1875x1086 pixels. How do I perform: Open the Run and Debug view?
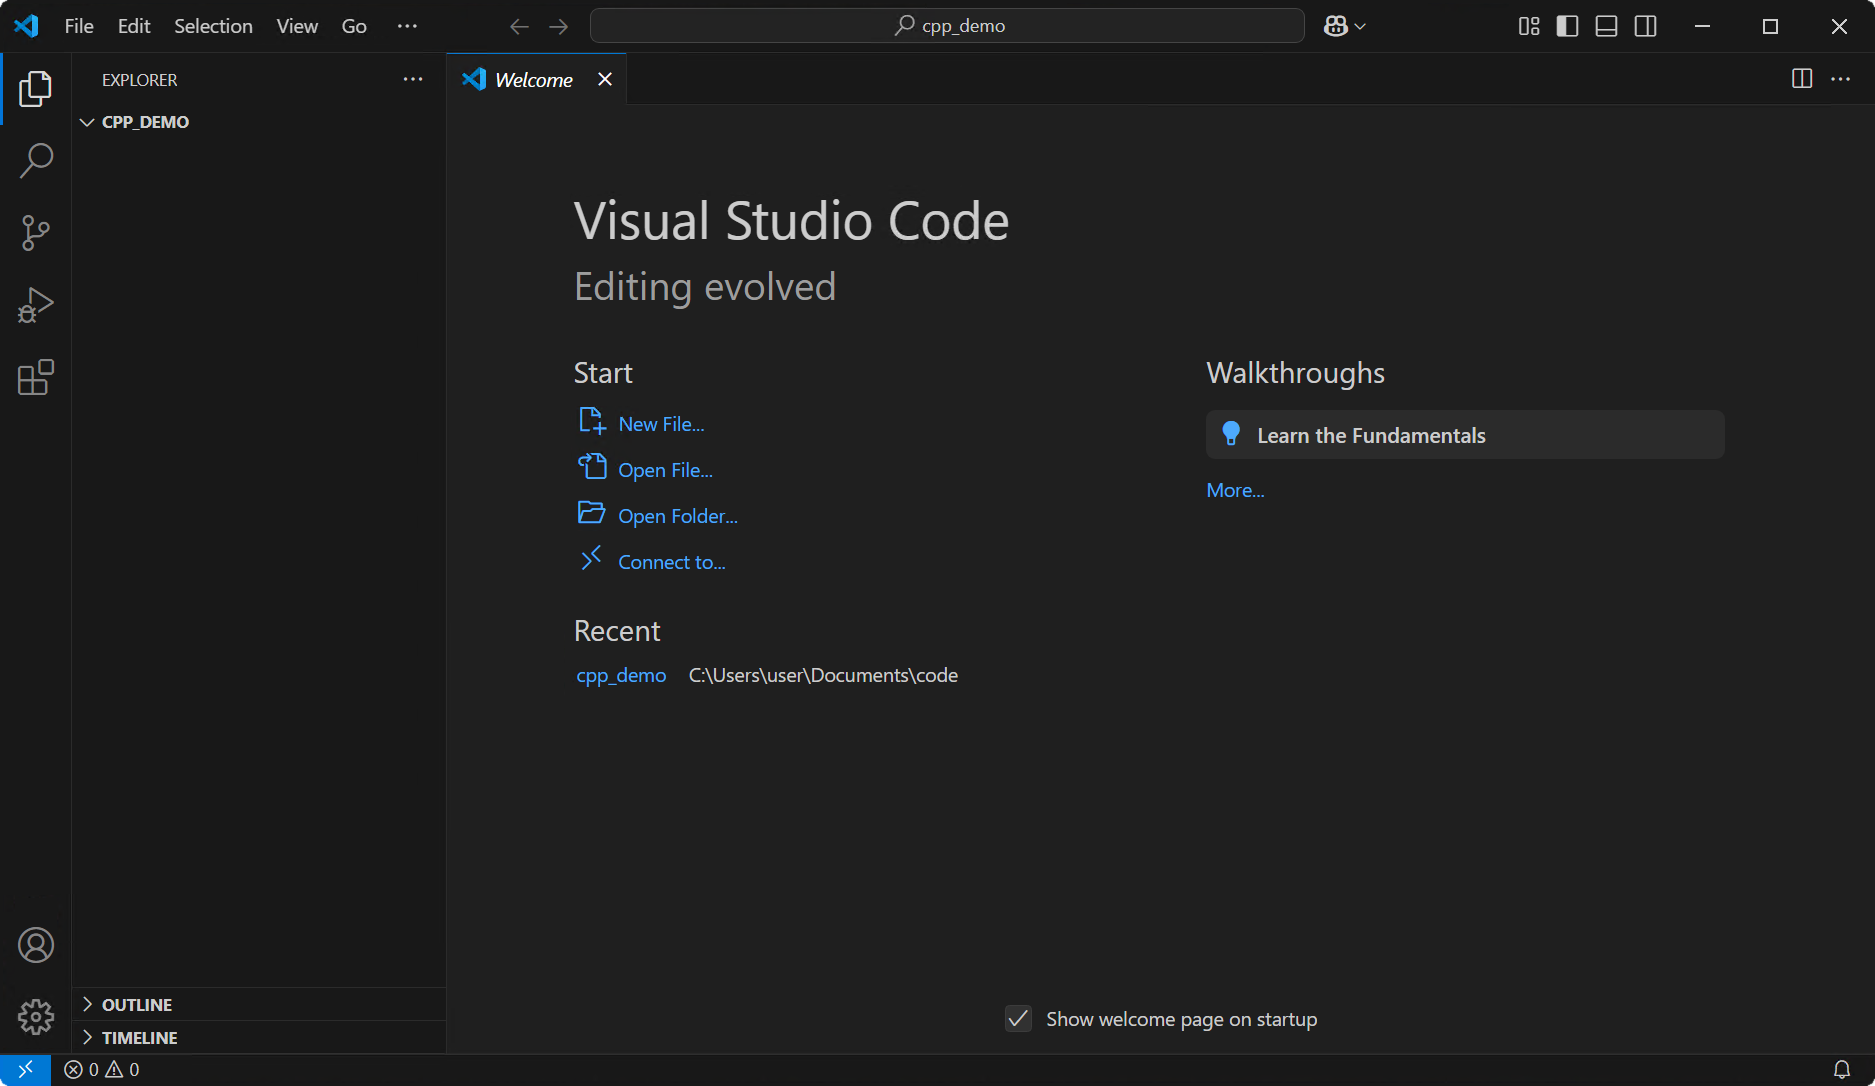(35, 304)
